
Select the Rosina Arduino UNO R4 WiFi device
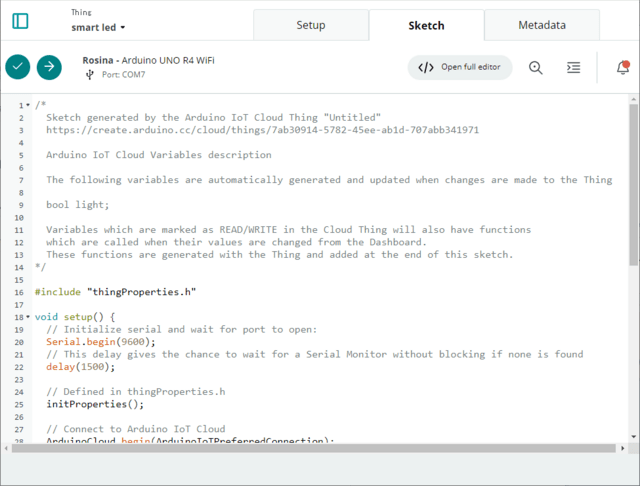coord(148,60)
